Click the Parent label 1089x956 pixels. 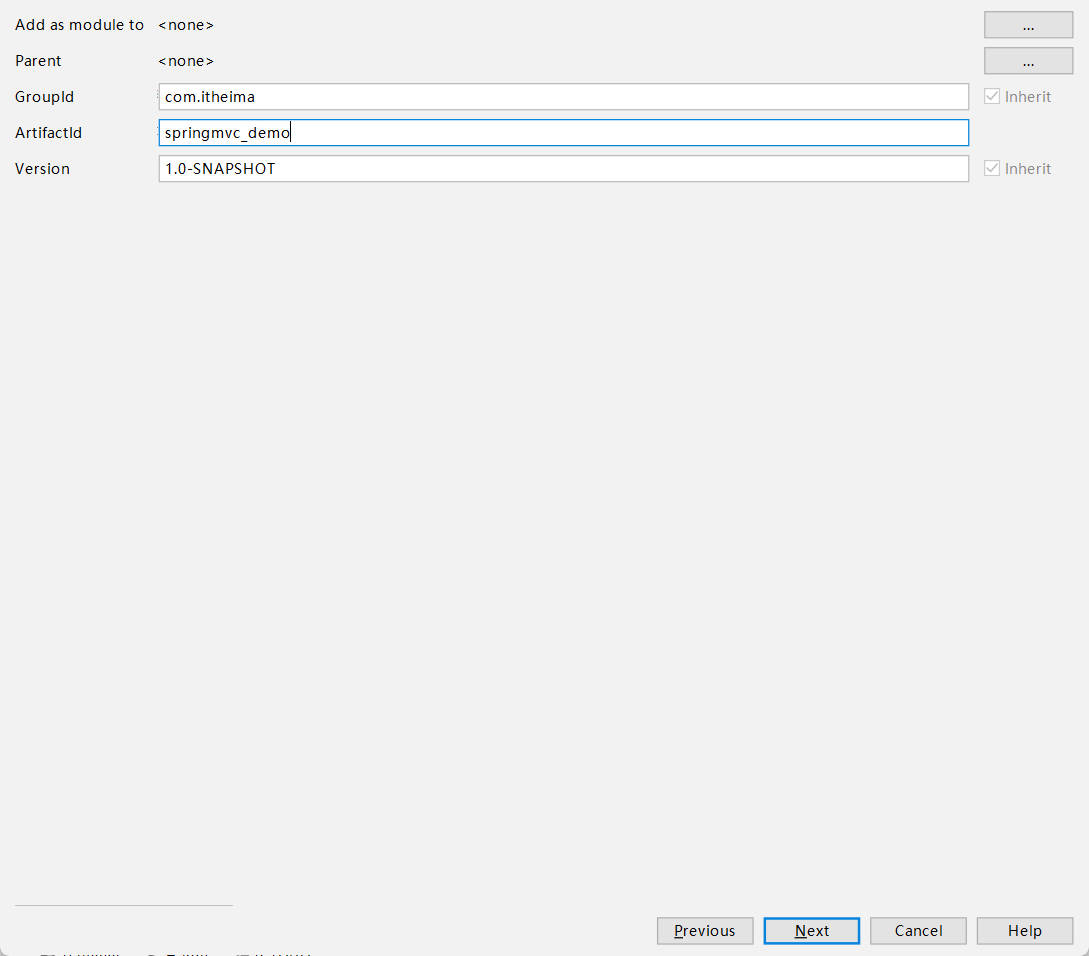[38, 61]
